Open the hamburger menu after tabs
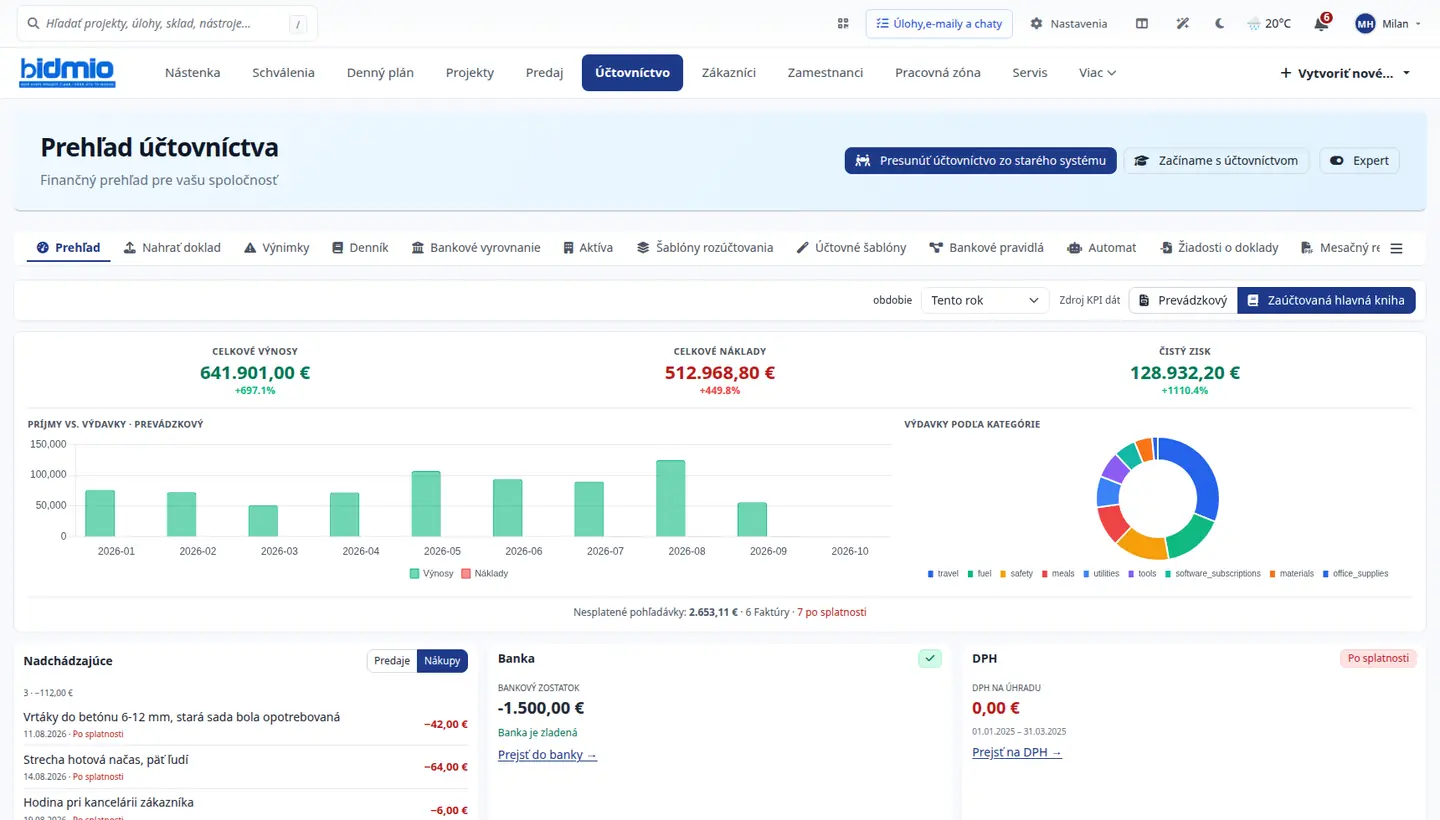The image size is (1440, 820). click(1397, 248)
